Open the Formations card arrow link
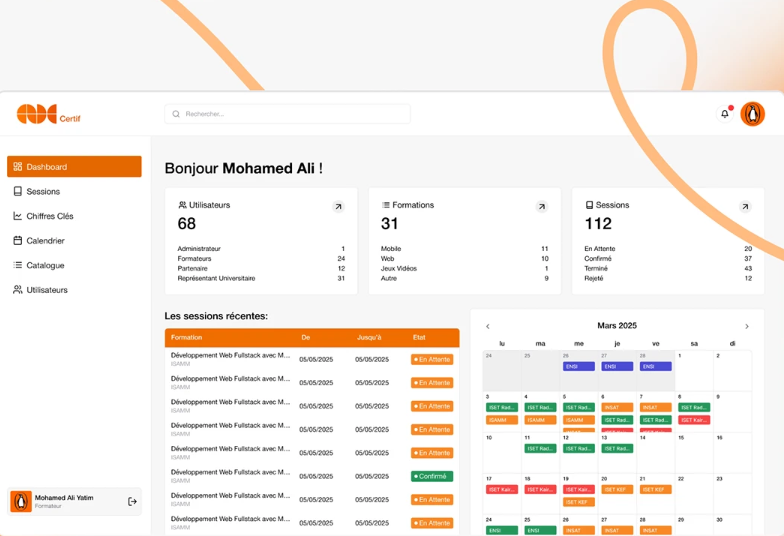 point(542,206)
